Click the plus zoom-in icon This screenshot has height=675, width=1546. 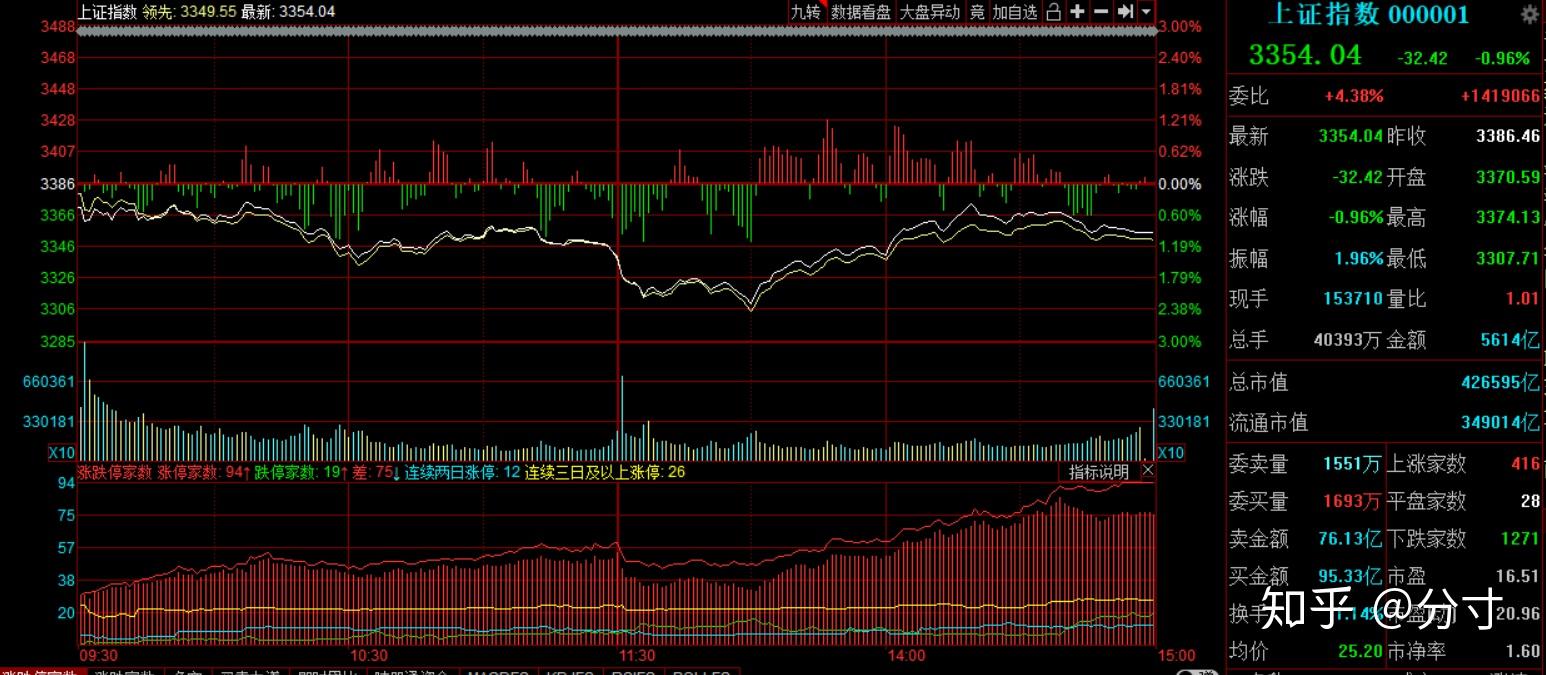(1077, 12)
